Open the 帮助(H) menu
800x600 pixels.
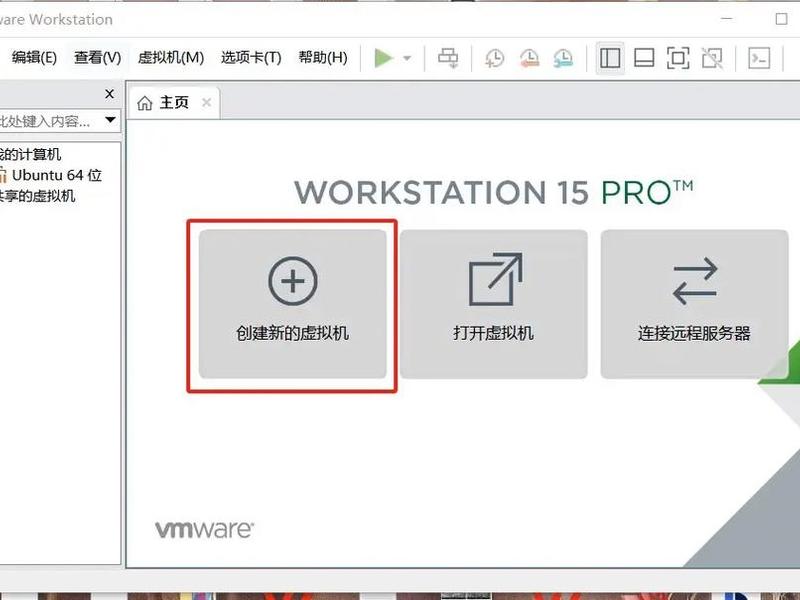click(323, 57)
